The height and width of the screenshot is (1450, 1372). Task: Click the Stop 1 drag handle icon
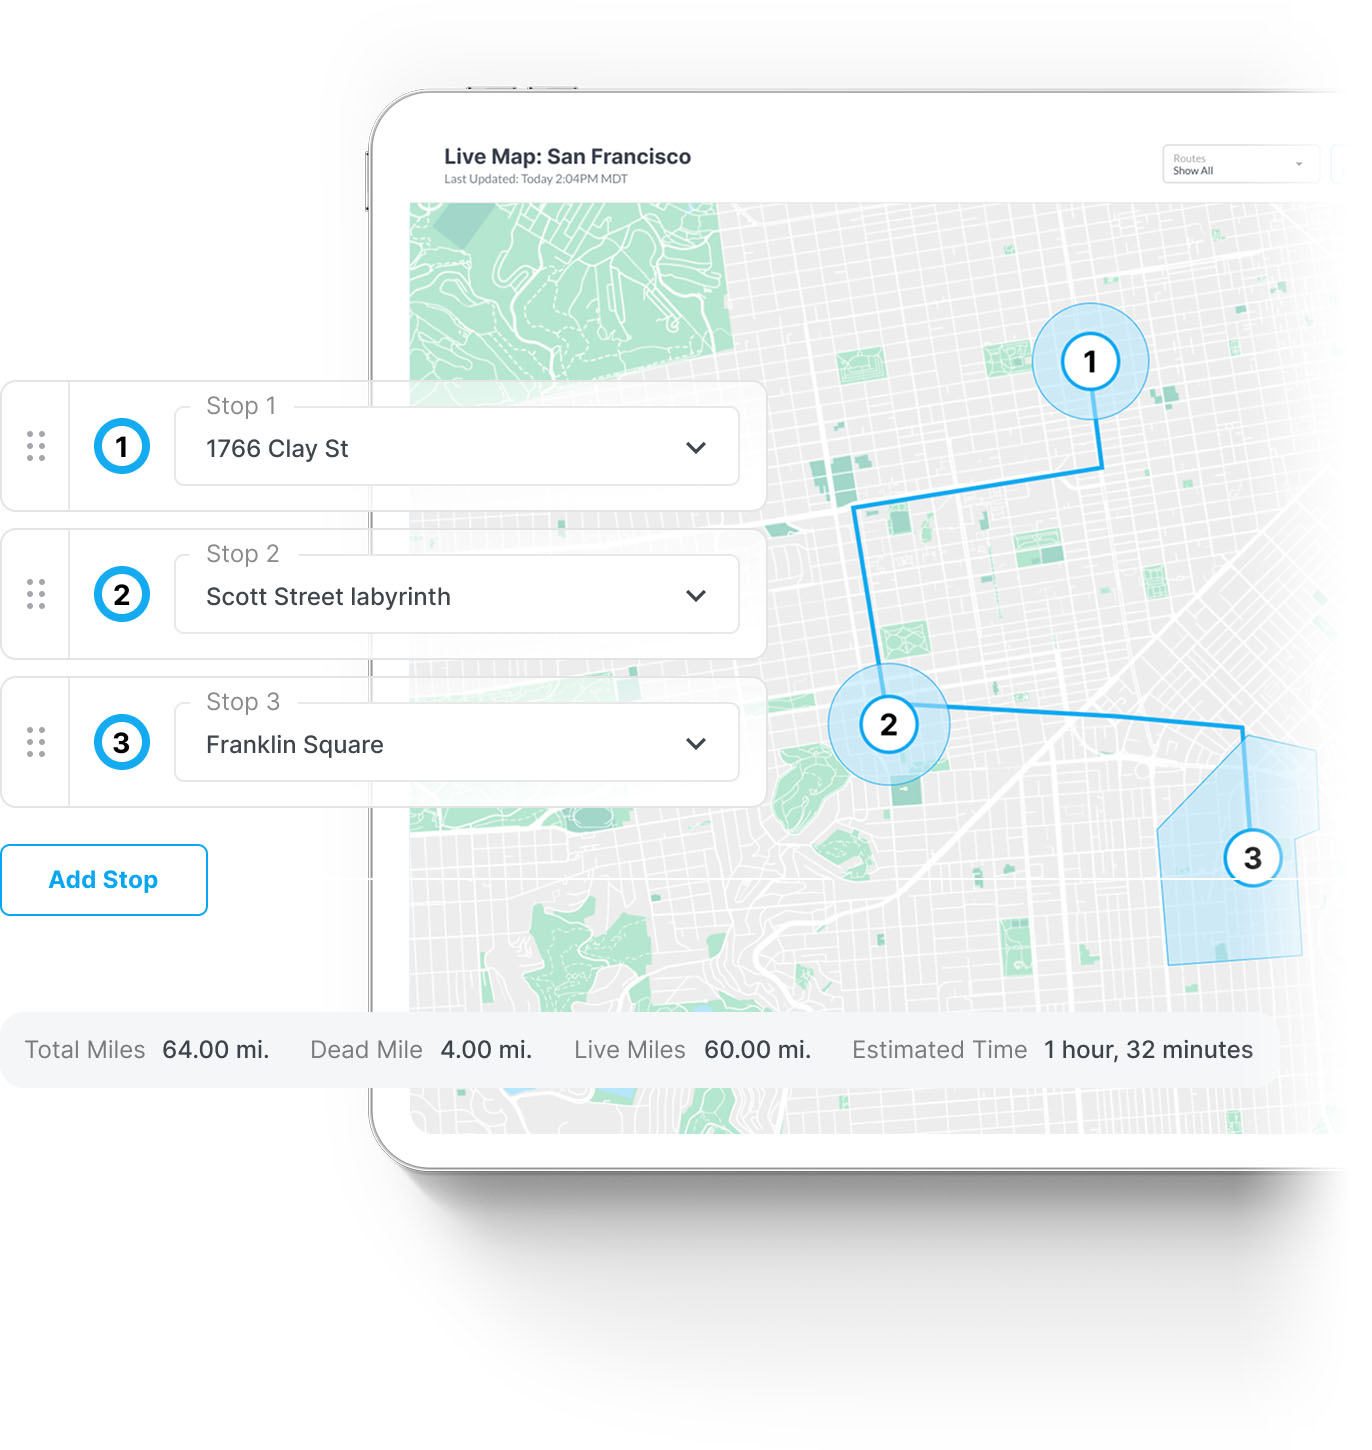tap(36, 446)
